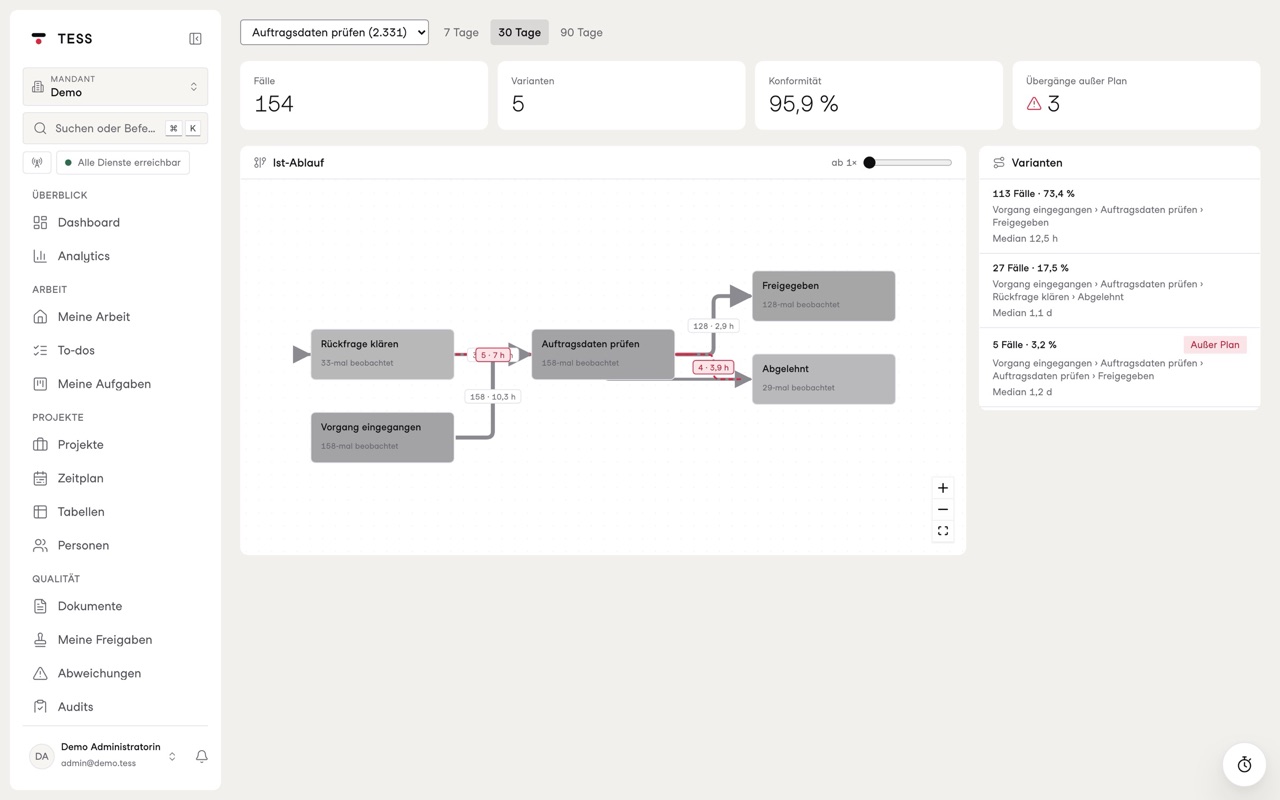Screen dimensions: 1280x800
Task: Open the broadcast status icon button
Action: click(37, 162)
